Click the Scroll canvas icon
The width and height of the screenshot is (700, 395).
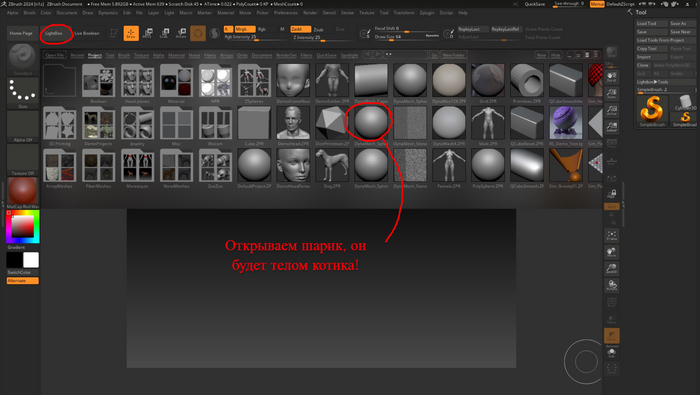tap(612, 77)
